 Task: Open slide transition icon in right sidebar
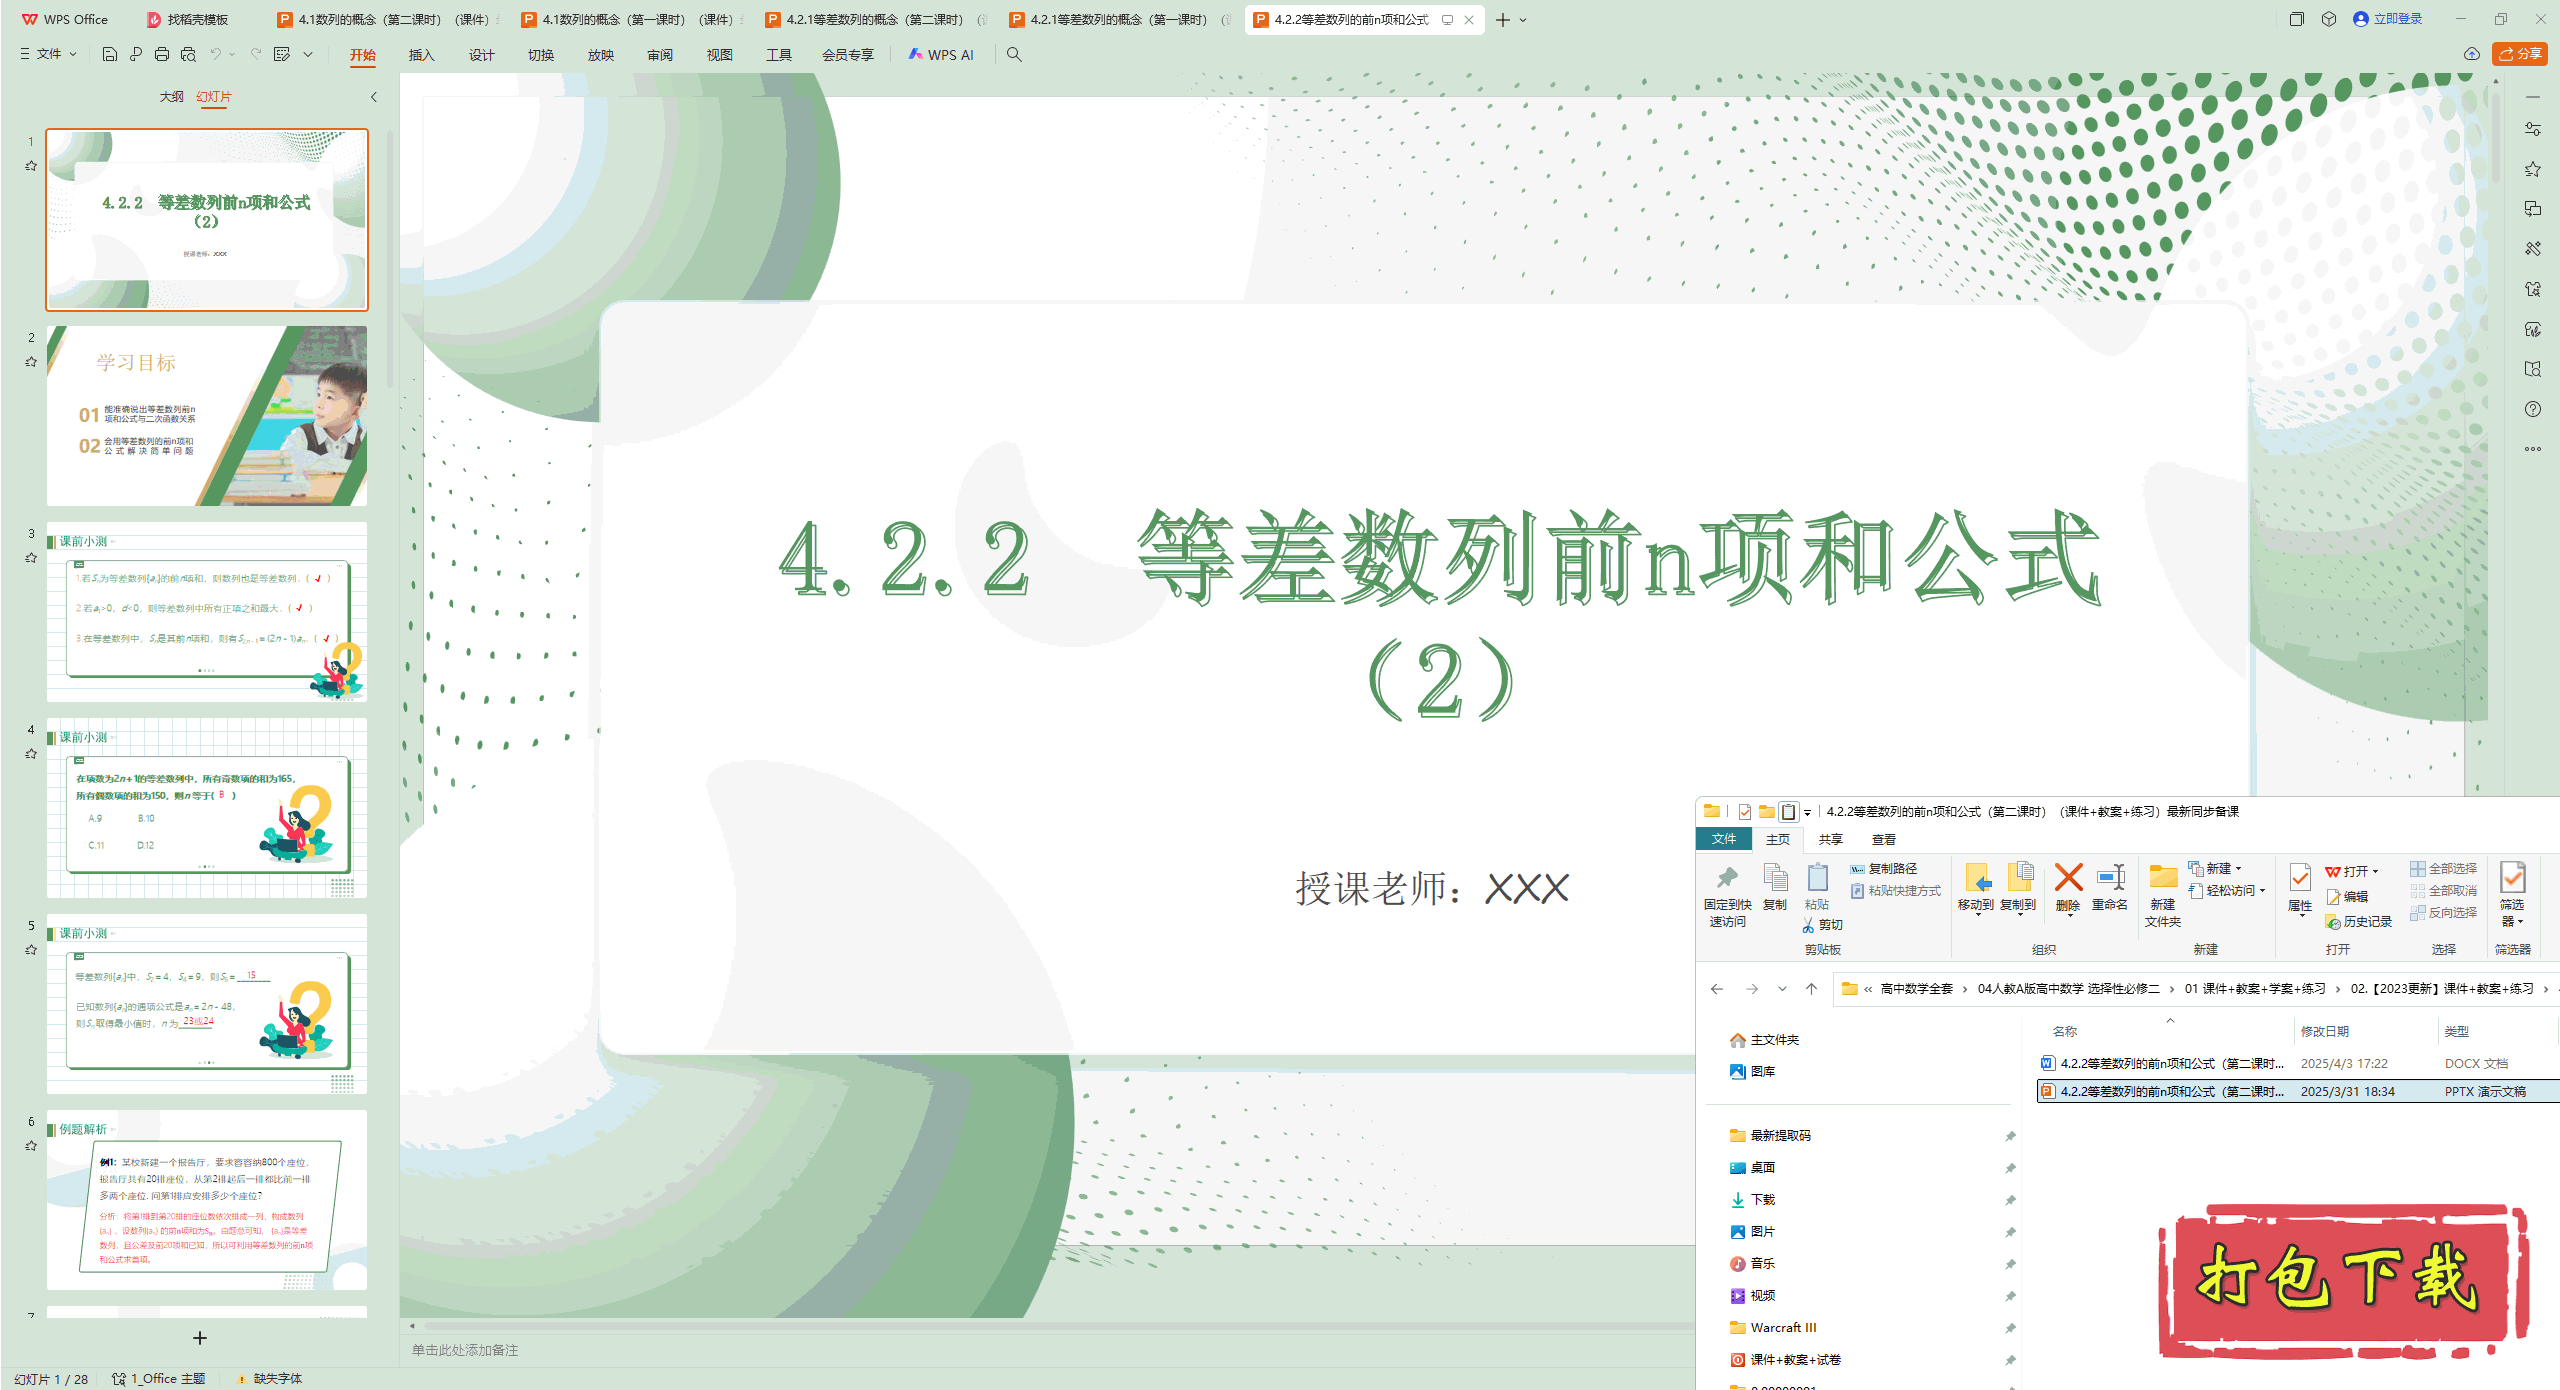point(2532,209)
